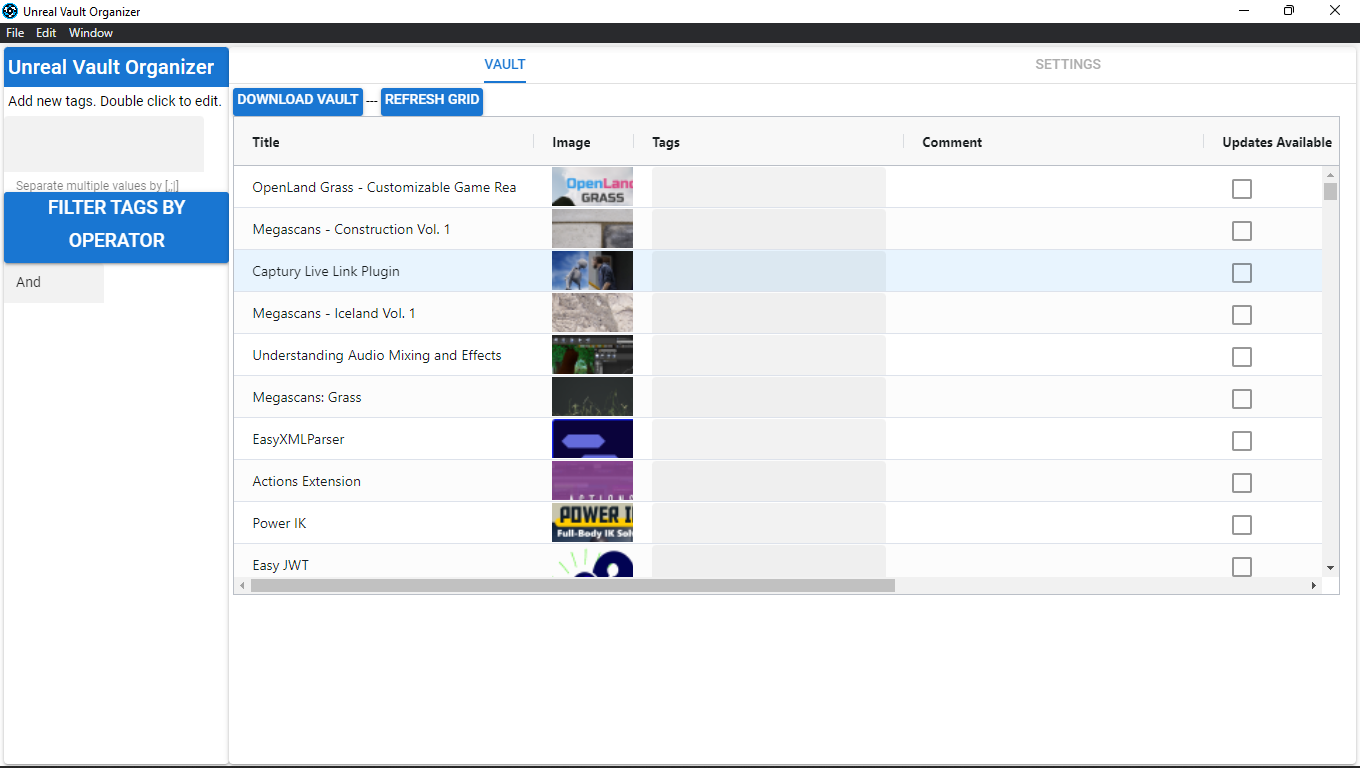Image resolution: width=1360 pixels, height=768 pixels.
Task: Click the Actions Extension thumbnail
Action: (x=592, y=481)
